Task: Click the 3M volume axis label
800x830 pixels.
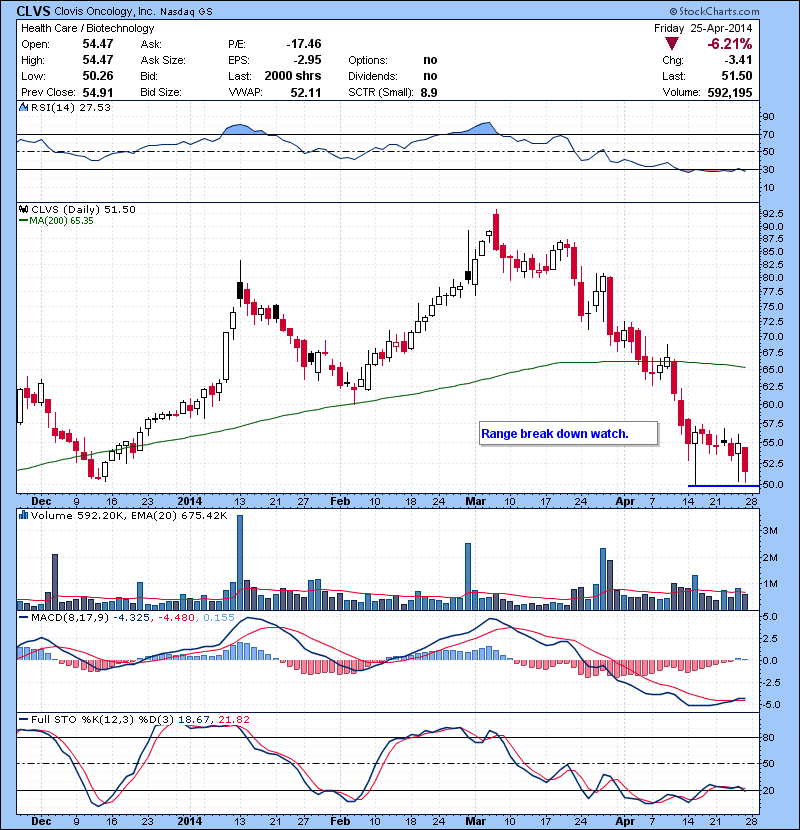Action: [x=769, y=530]
